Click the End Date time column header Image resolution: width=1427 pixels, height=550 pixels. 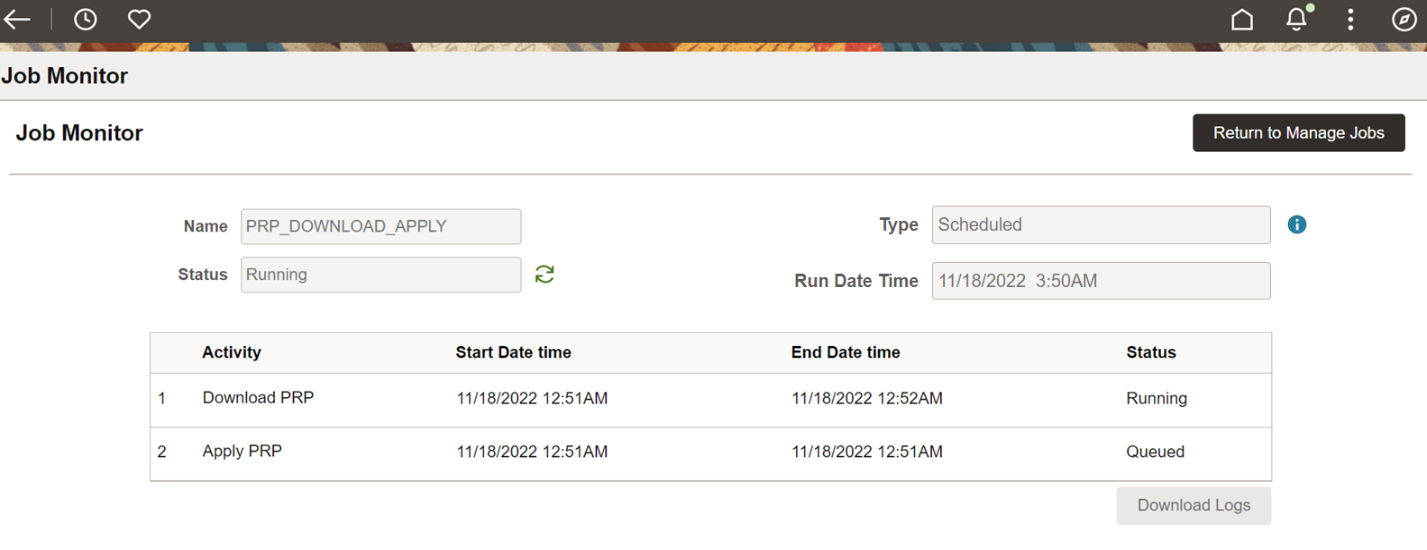click(845, 352)
